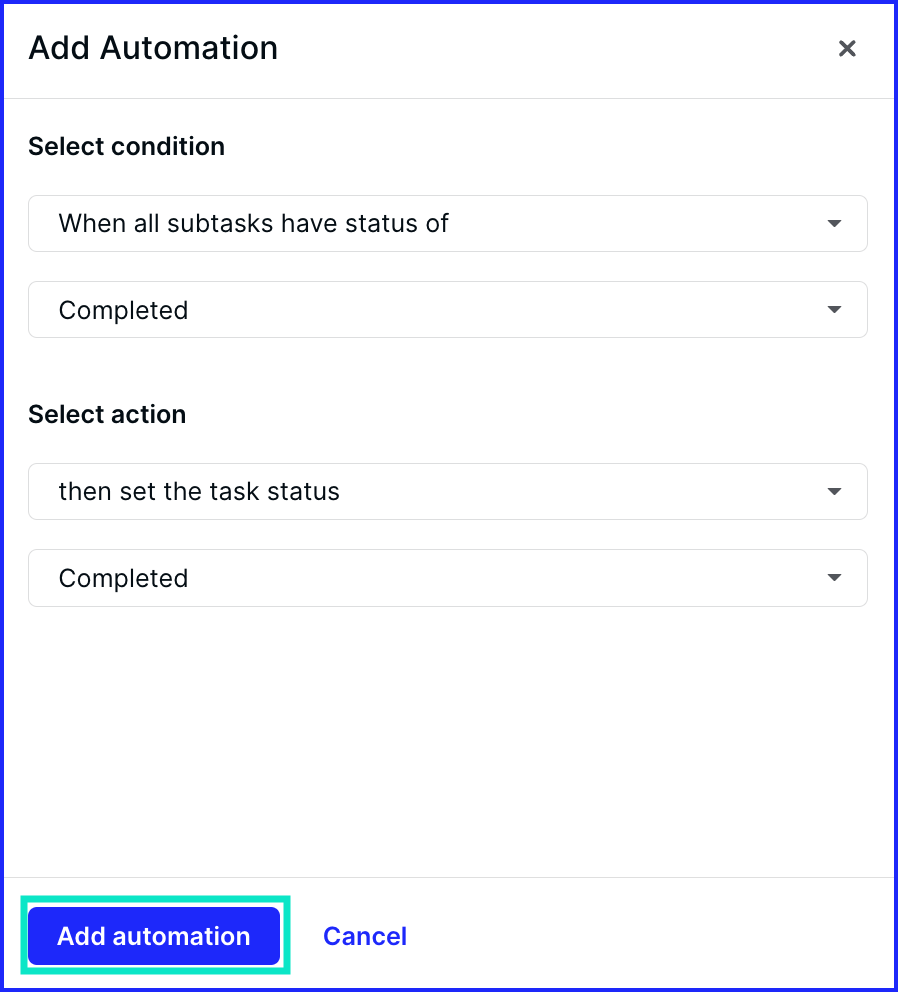Expand the Completed status dropdown under Select condition
The width and height of the screenshot is (898, 992).
pyautogui.click(x=447, y=309)
